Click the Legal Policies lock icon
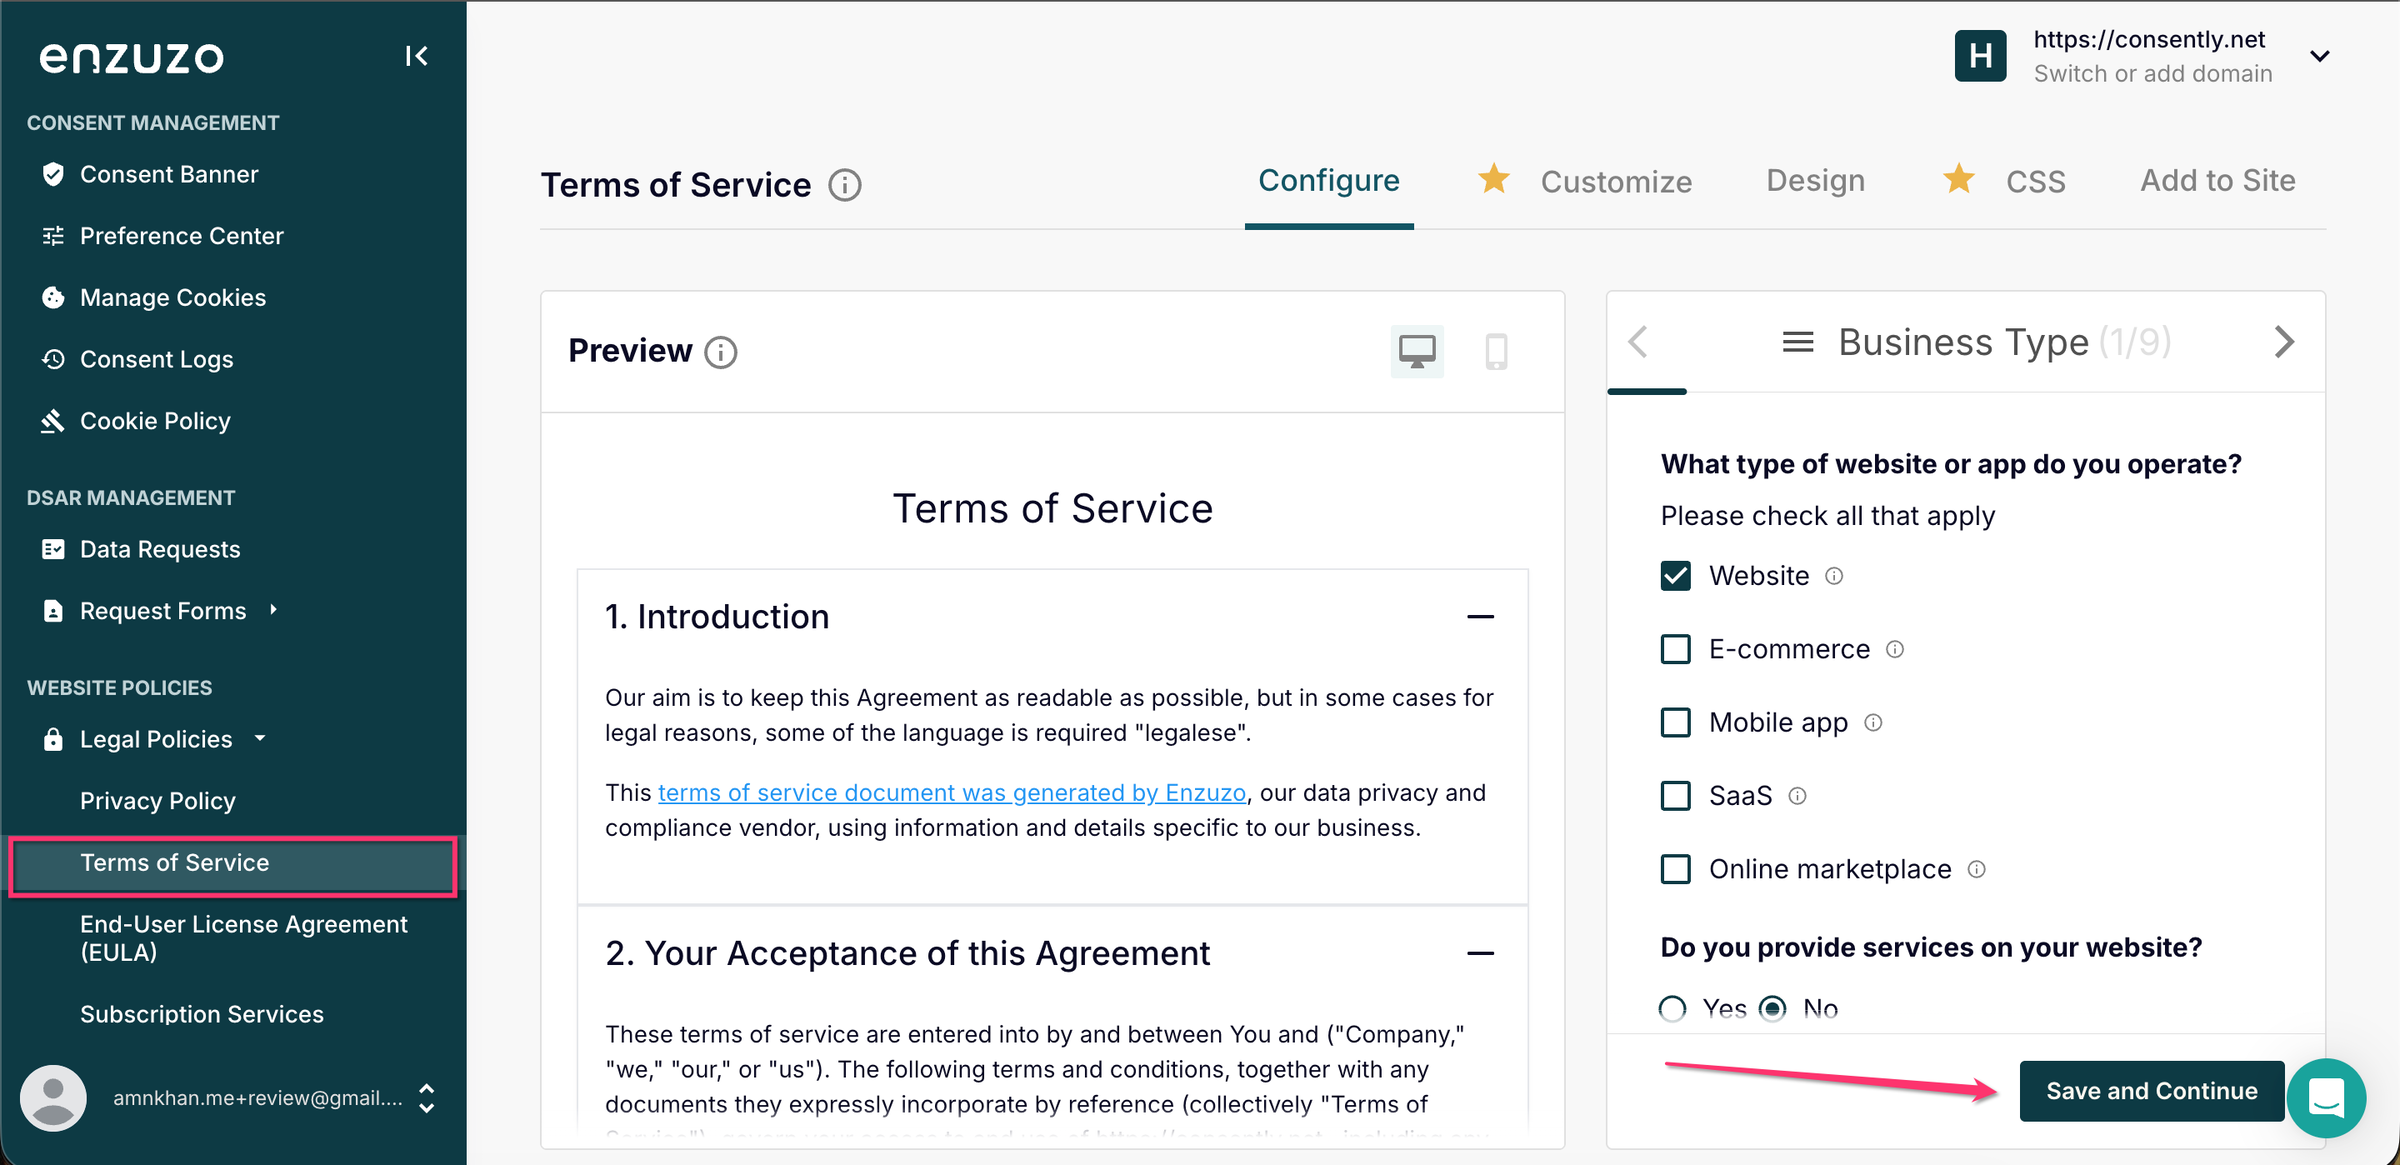 53,739
